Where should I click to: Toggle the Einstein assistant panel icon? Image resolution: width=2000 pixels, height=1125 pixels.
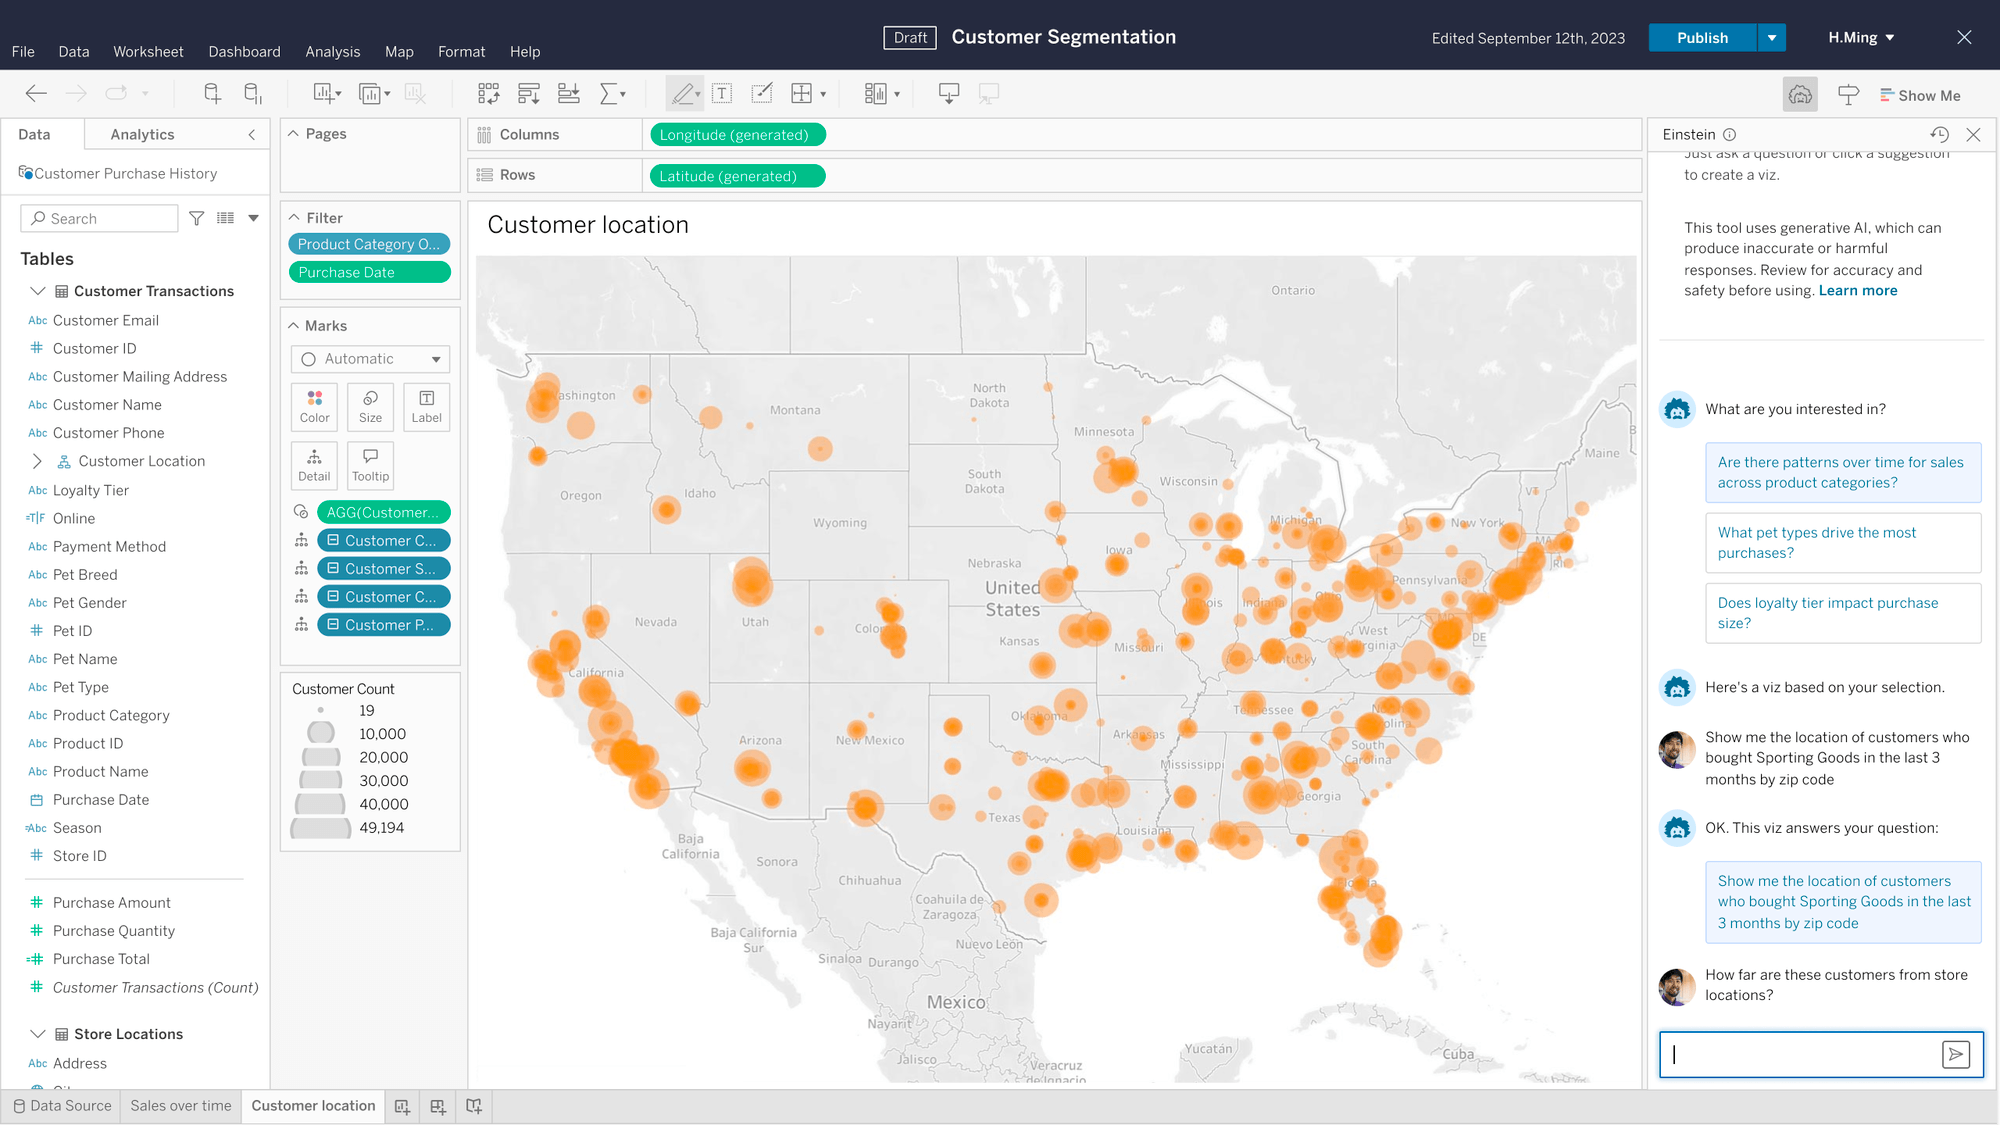pos(1800,94)
